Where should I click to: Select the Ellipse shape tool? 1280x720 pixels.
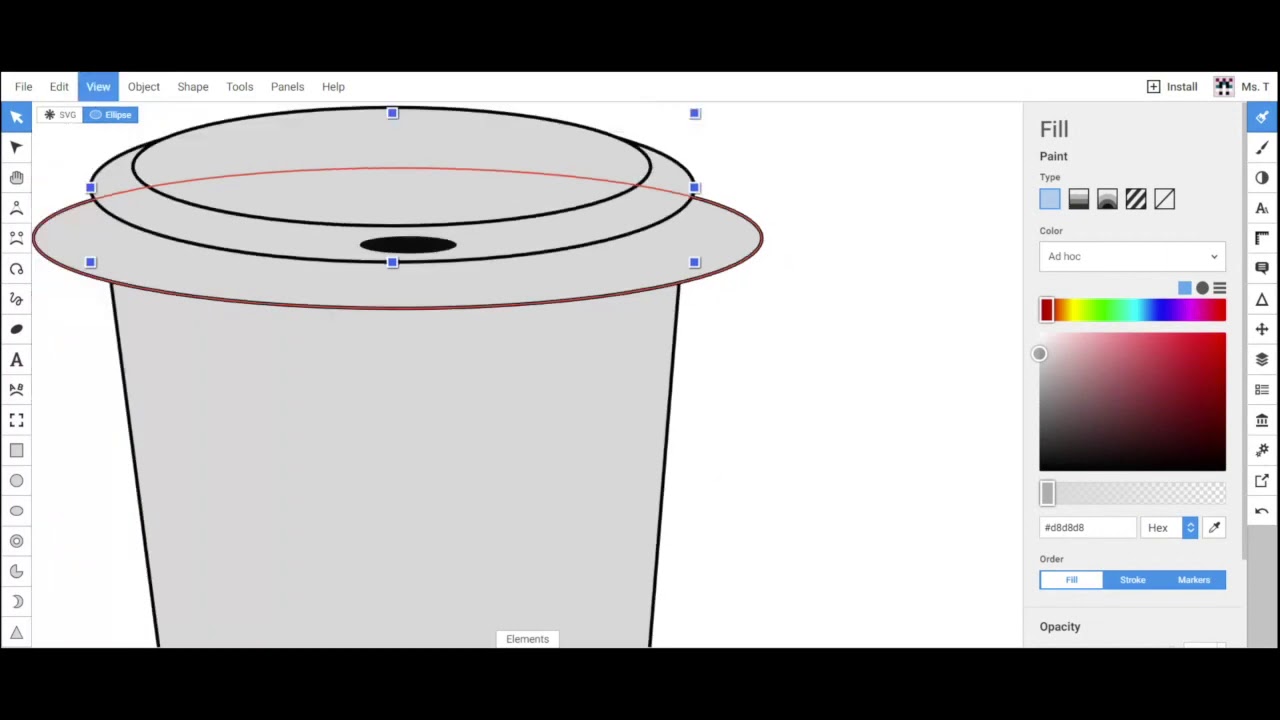pos(16,511)
